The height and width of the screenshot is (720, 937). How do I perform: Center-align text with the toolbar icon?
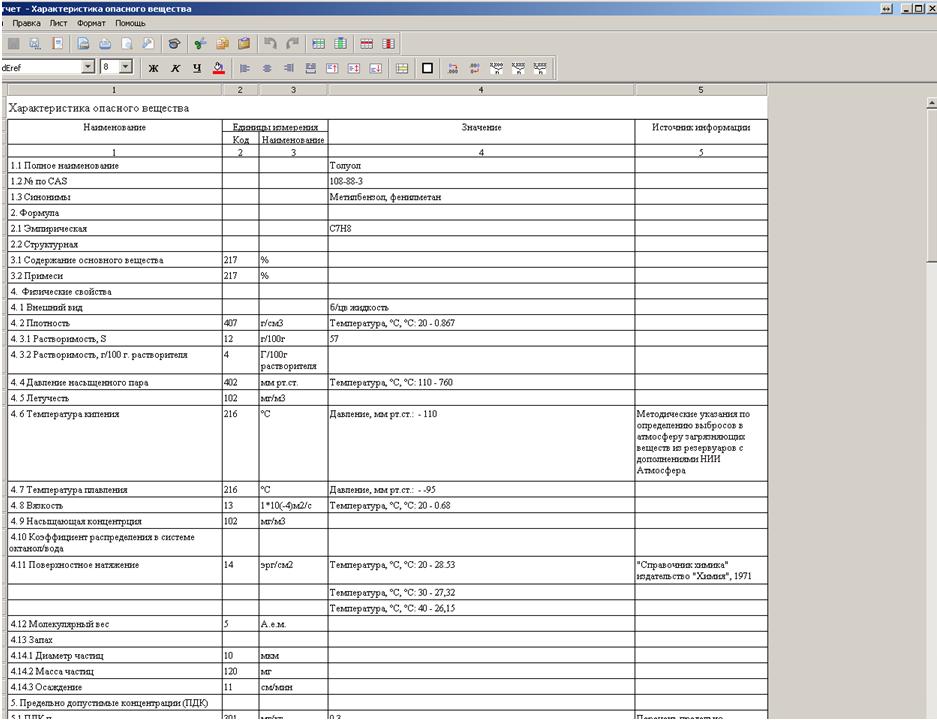pyautogui.click(x=266, y=69)
